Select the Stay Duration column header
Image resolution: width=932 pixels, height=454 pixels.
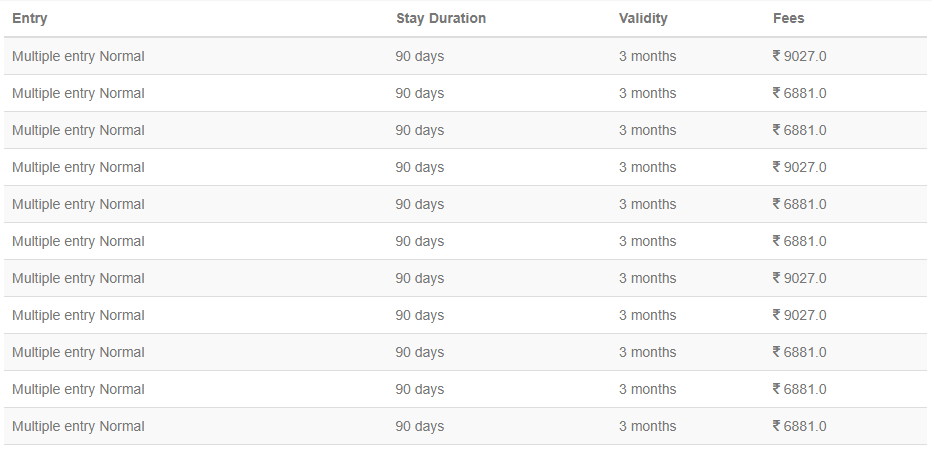tap(441, 18)
